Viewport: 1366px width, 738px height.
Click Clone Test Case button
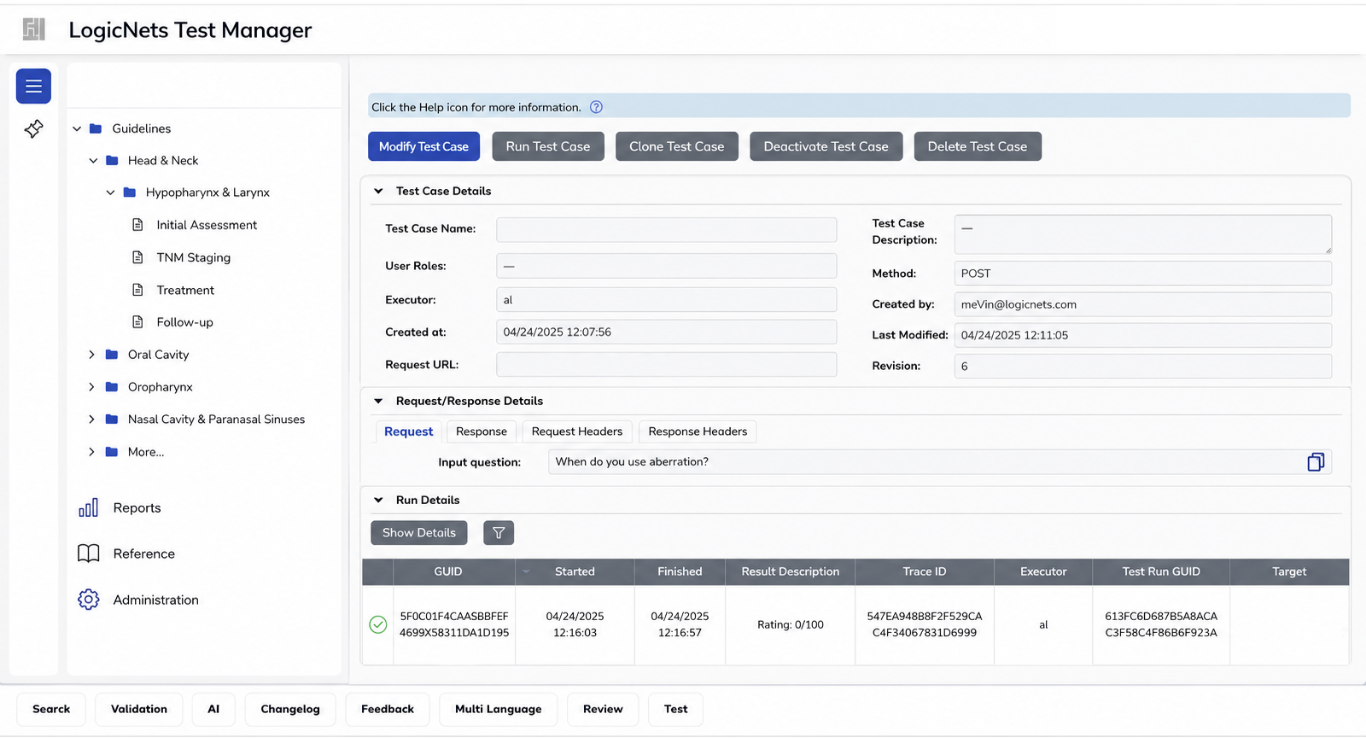pos(677,146)
